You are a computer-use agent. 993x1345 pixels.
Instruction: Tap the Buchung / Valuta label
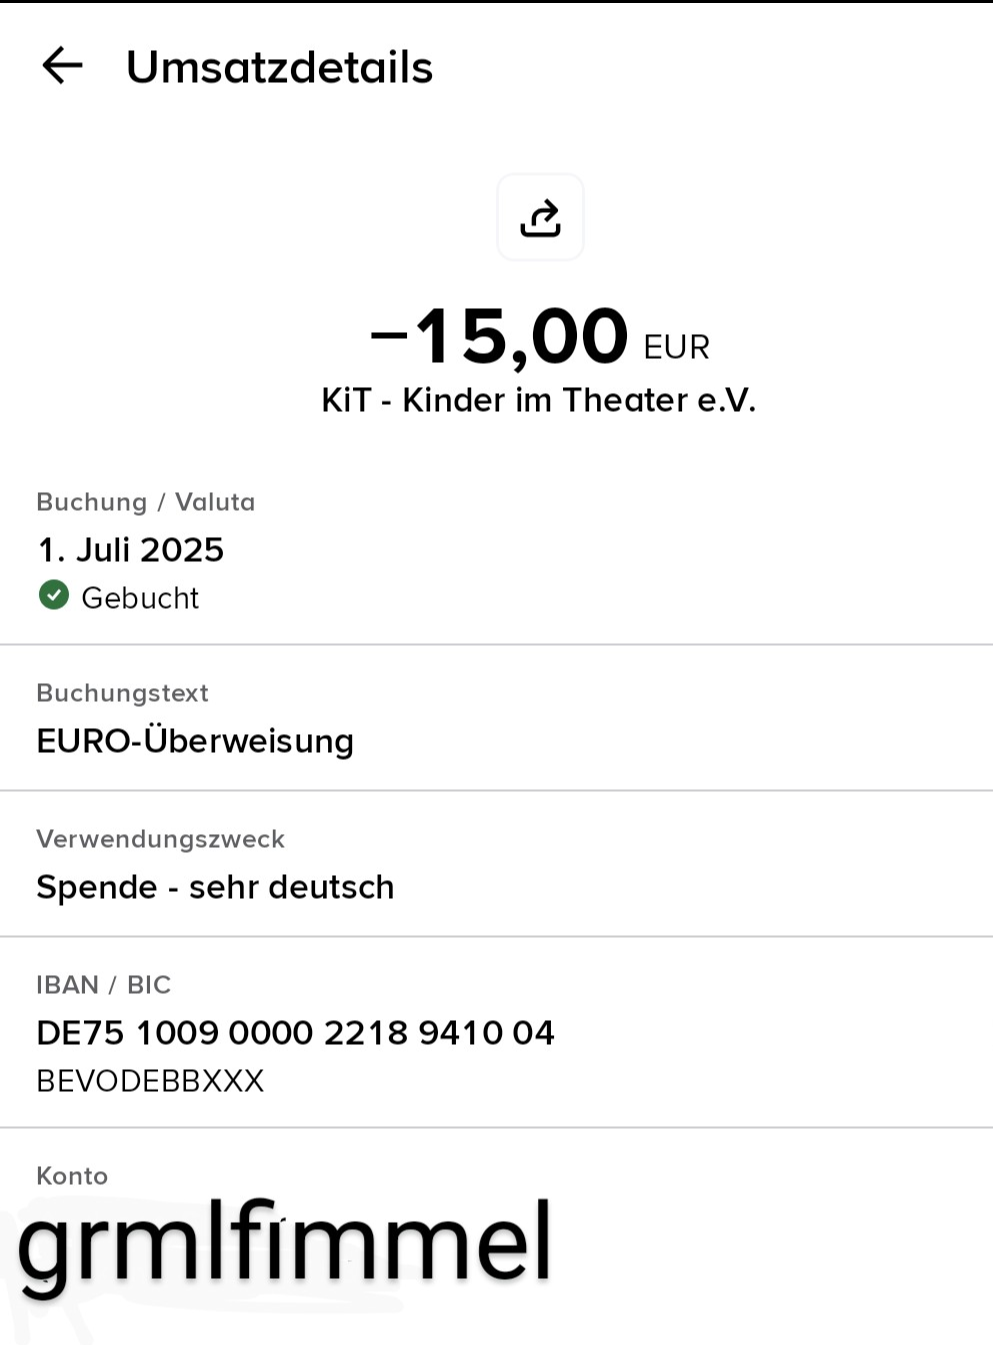[x=145, y=502]
